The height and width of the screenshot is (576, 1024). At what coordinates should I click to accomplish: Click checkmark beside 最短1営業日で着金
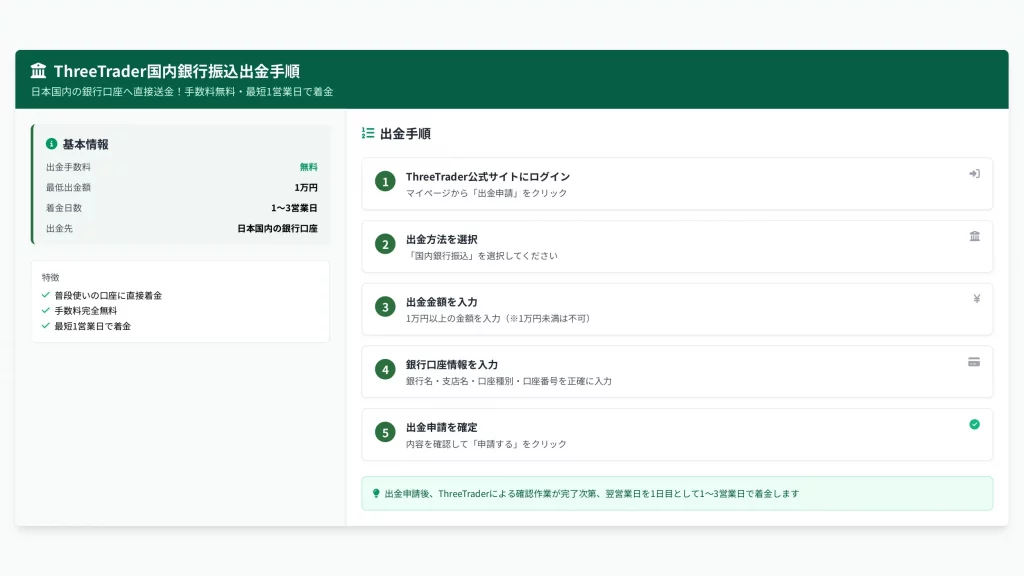46,326
